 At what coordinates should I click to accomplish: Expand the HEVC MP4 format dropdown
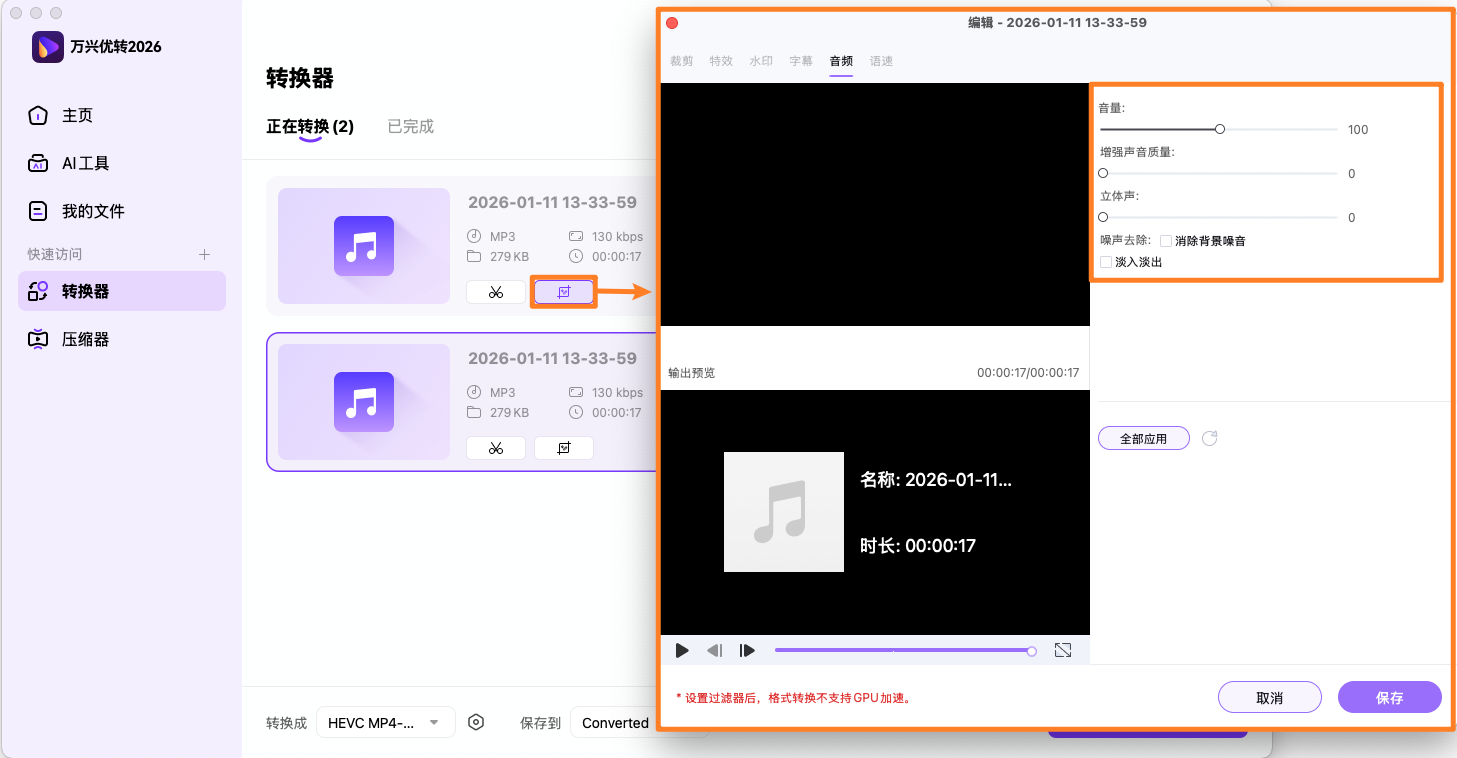pos(385,722)
